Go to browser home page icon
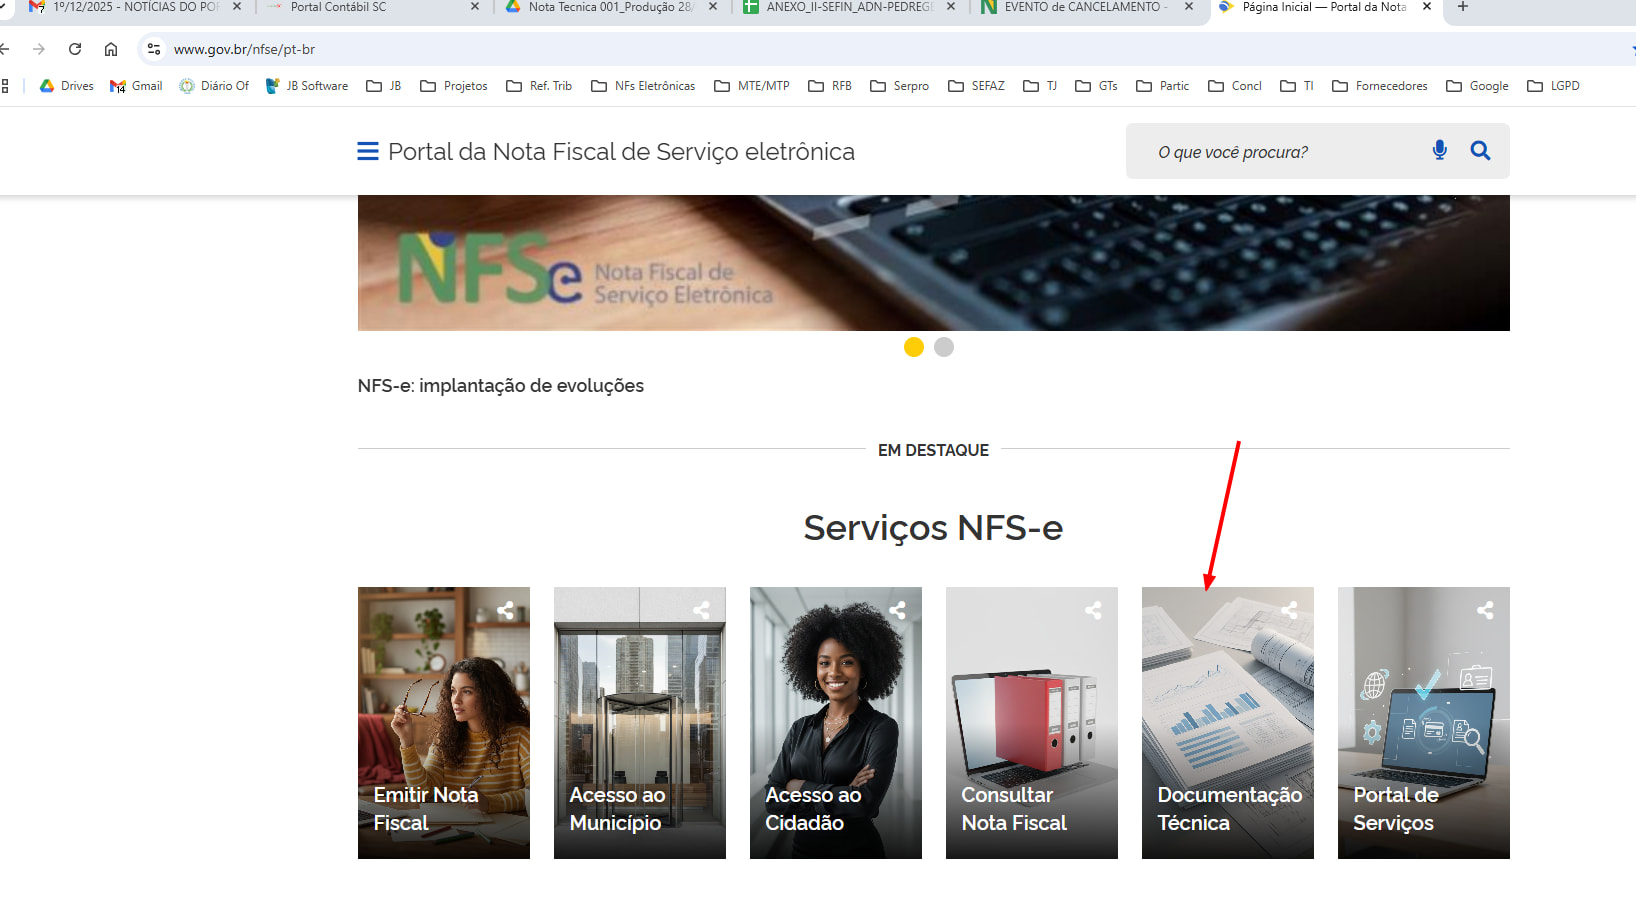 pyautogui.click(x=111, y=49)
